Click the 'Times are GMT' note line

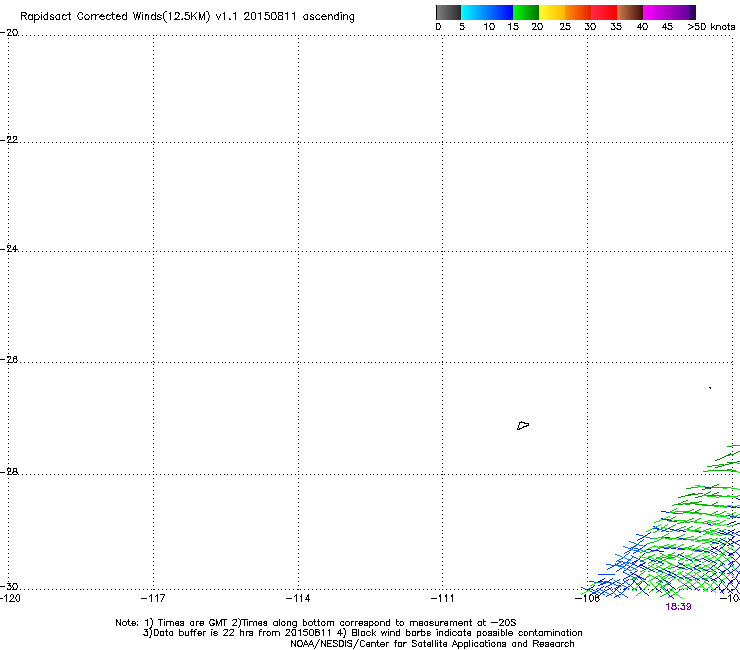pos(316,623)
